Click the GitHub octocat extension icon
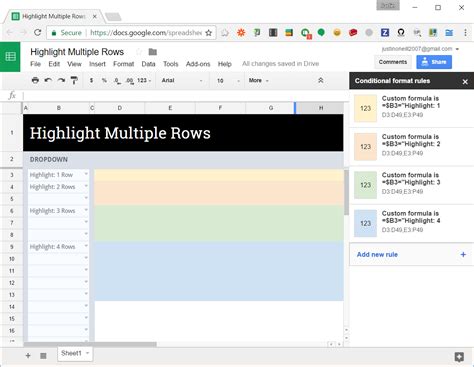474x367 pixels. click(x=401, y=32)
